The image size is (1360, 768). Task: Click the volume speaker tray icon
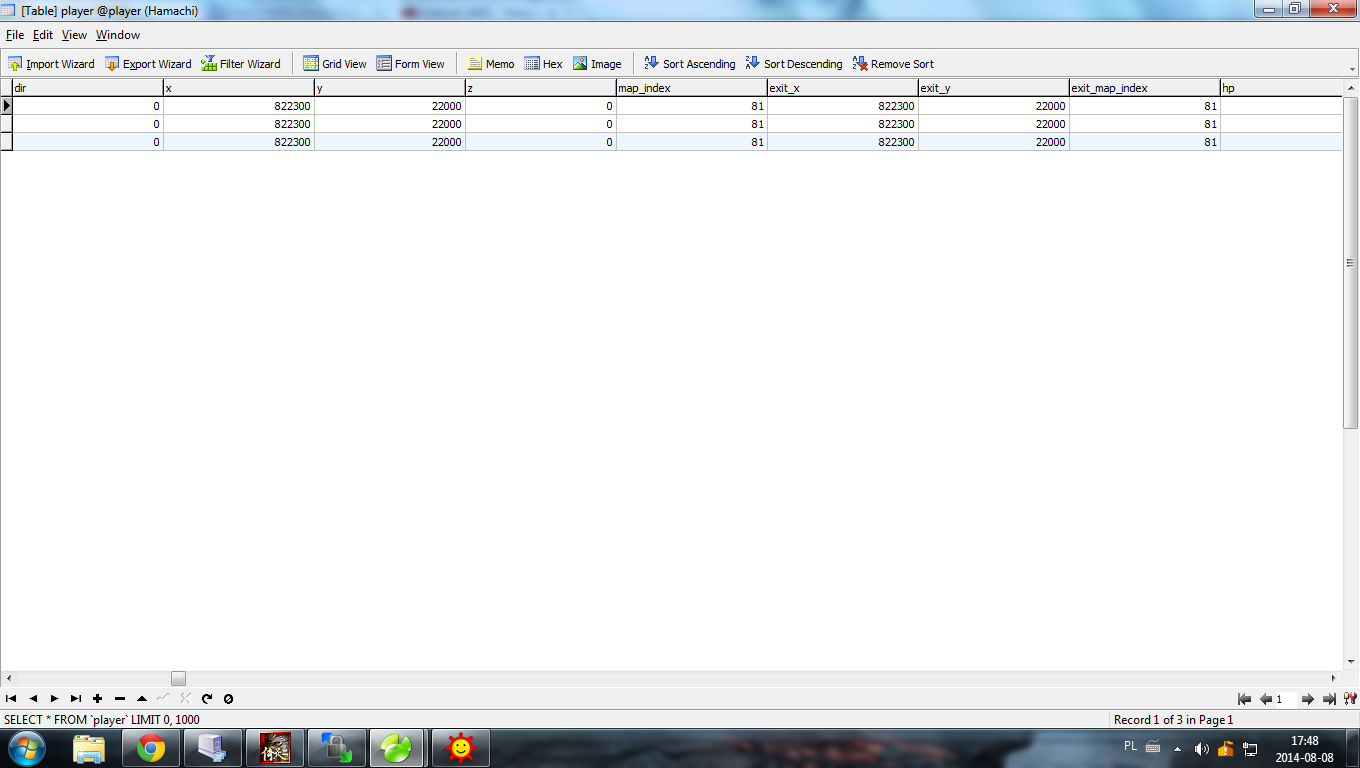(x=1202, y=748)
